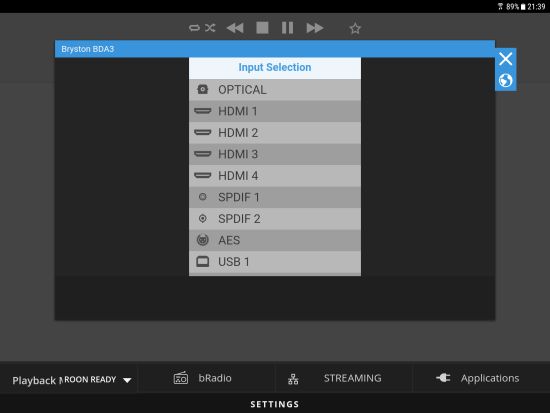Mark track as favorite with star

click(355, 28)
